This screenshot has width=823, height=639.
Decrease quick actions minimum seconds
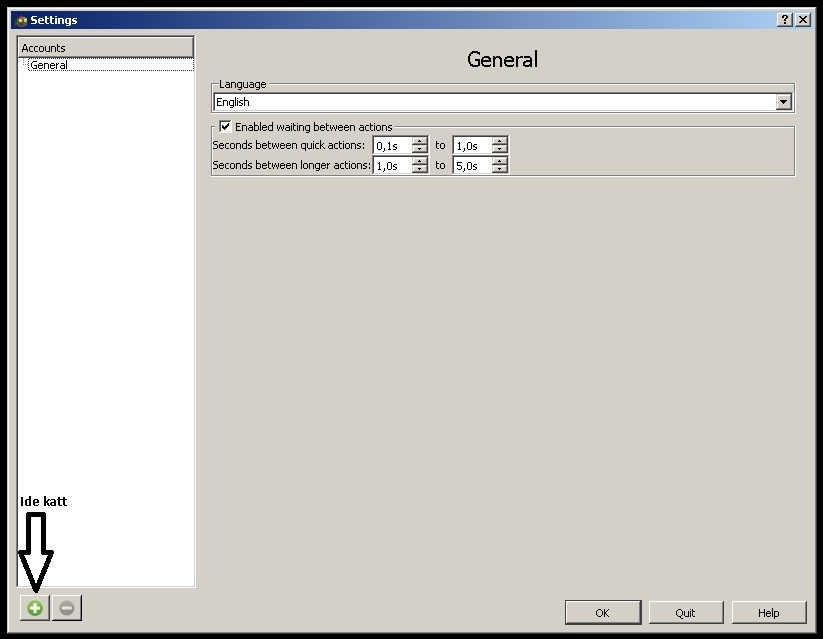tap(419, 150)
